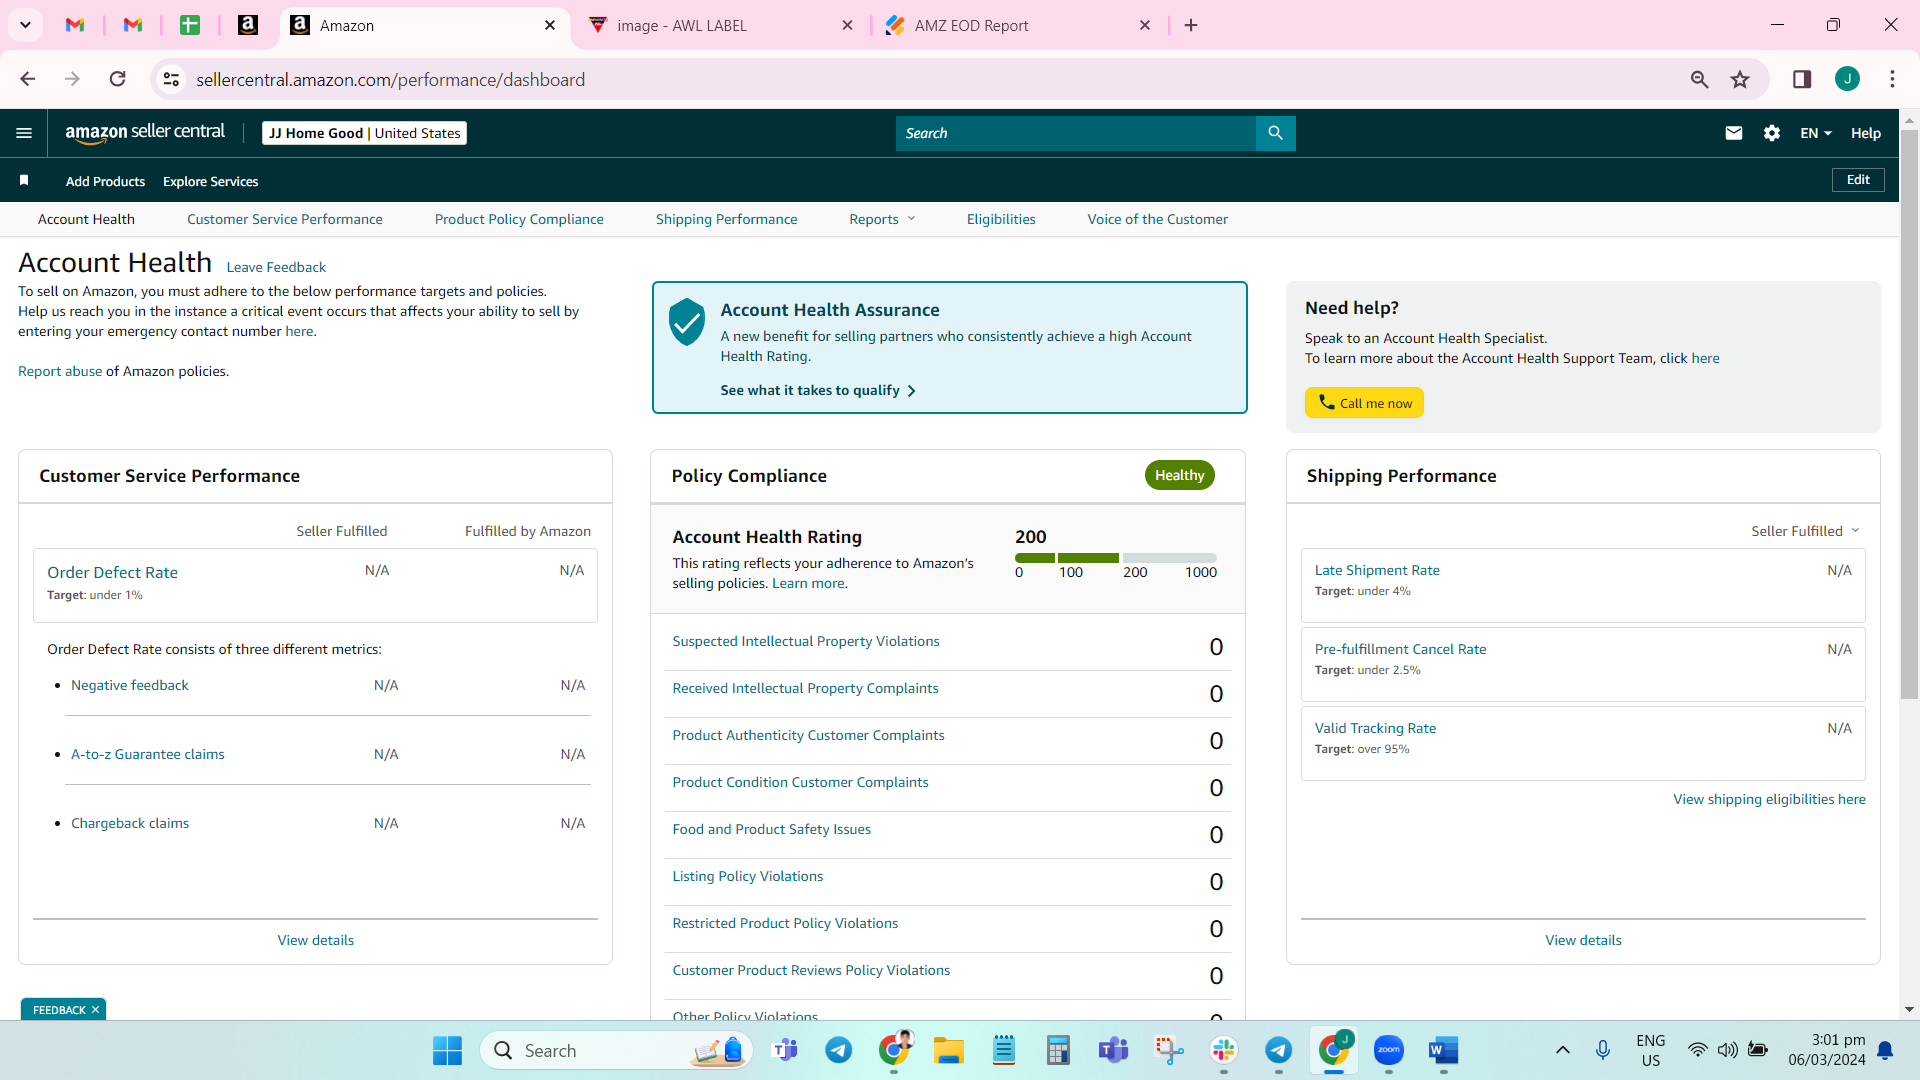Expand the EN language dropdown
The width and height of the screenshot is (1920, 1080).
[1816, 133]
